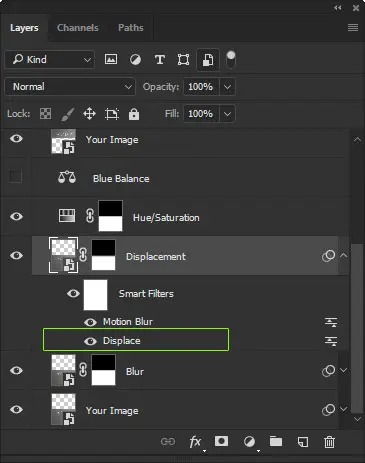Open fx layer style menu
Image resolution: width=365 pixels, height=463 pixels.
[x=195, y=442]
